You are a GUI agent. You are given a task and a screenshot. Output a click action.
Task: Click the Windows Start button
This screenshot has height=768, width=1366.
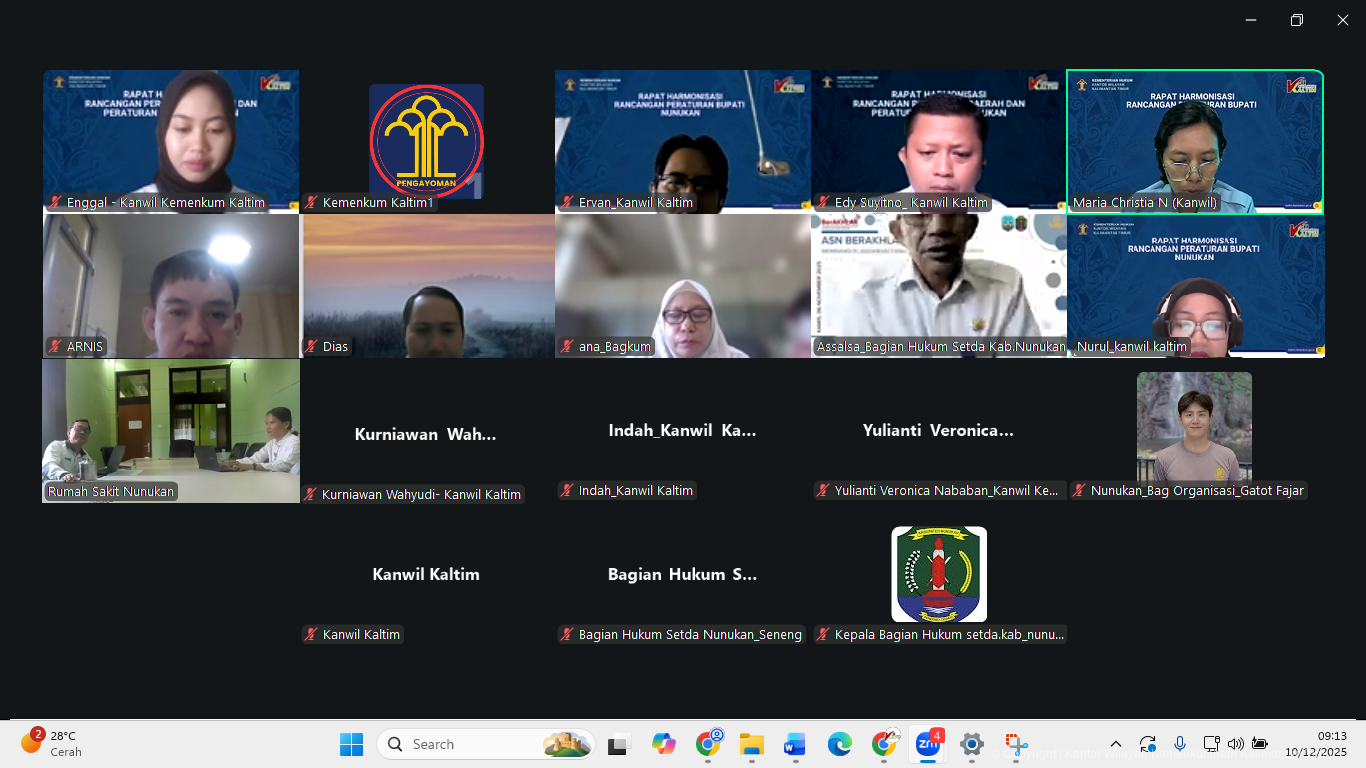click(351, 744)
